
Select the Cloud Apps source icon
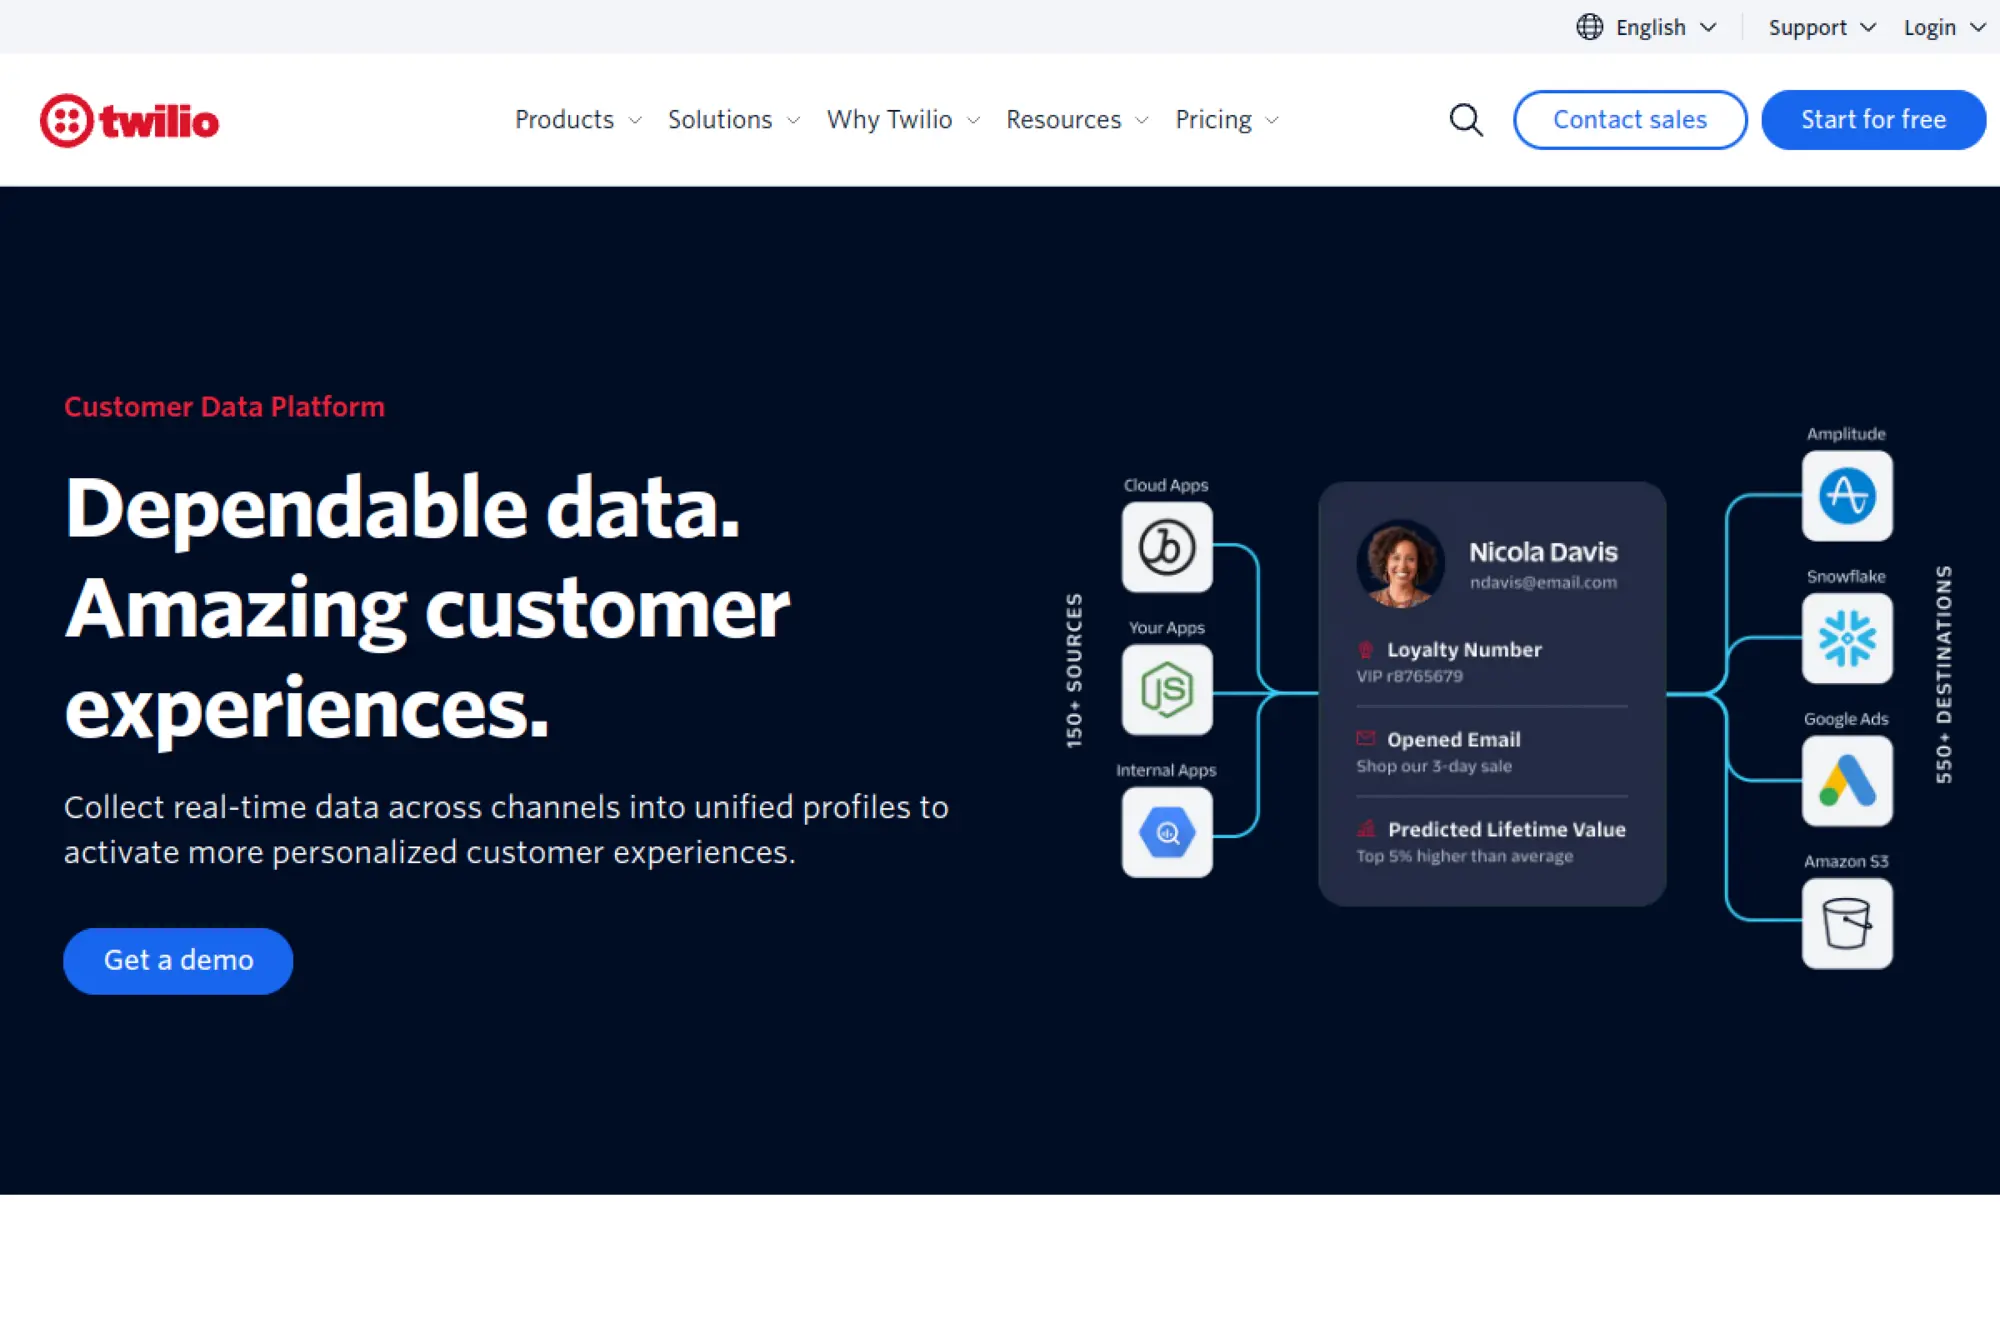pyautogui.click(x=1166, y=549)
